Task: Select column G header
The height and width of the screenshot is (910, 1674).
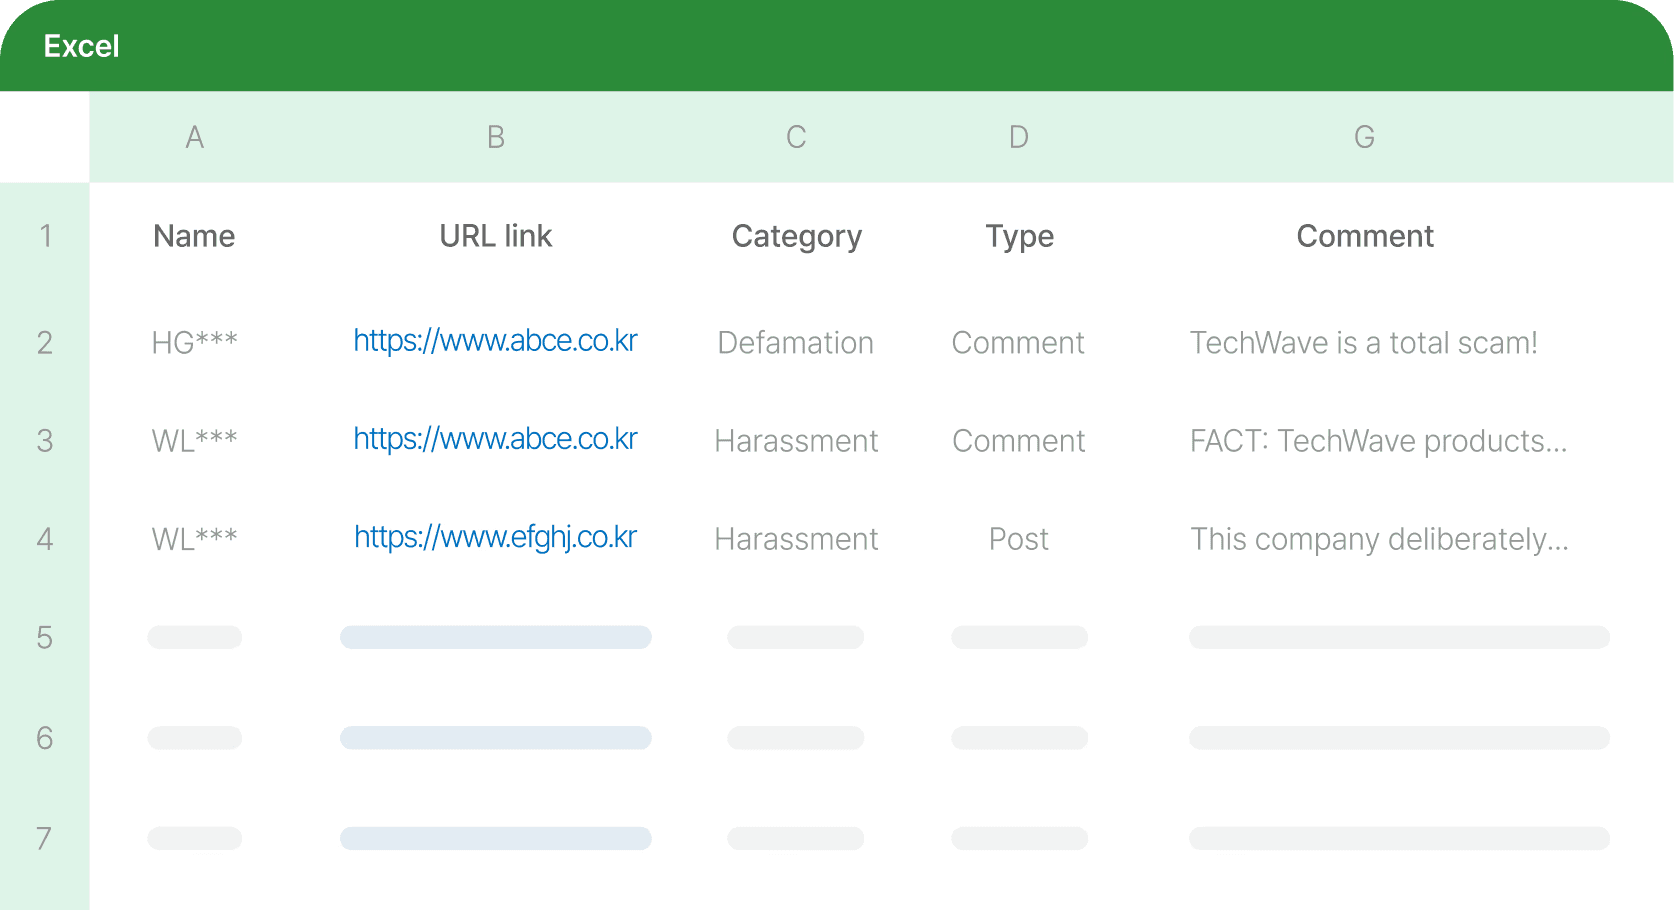Action: coord(1365,137)
